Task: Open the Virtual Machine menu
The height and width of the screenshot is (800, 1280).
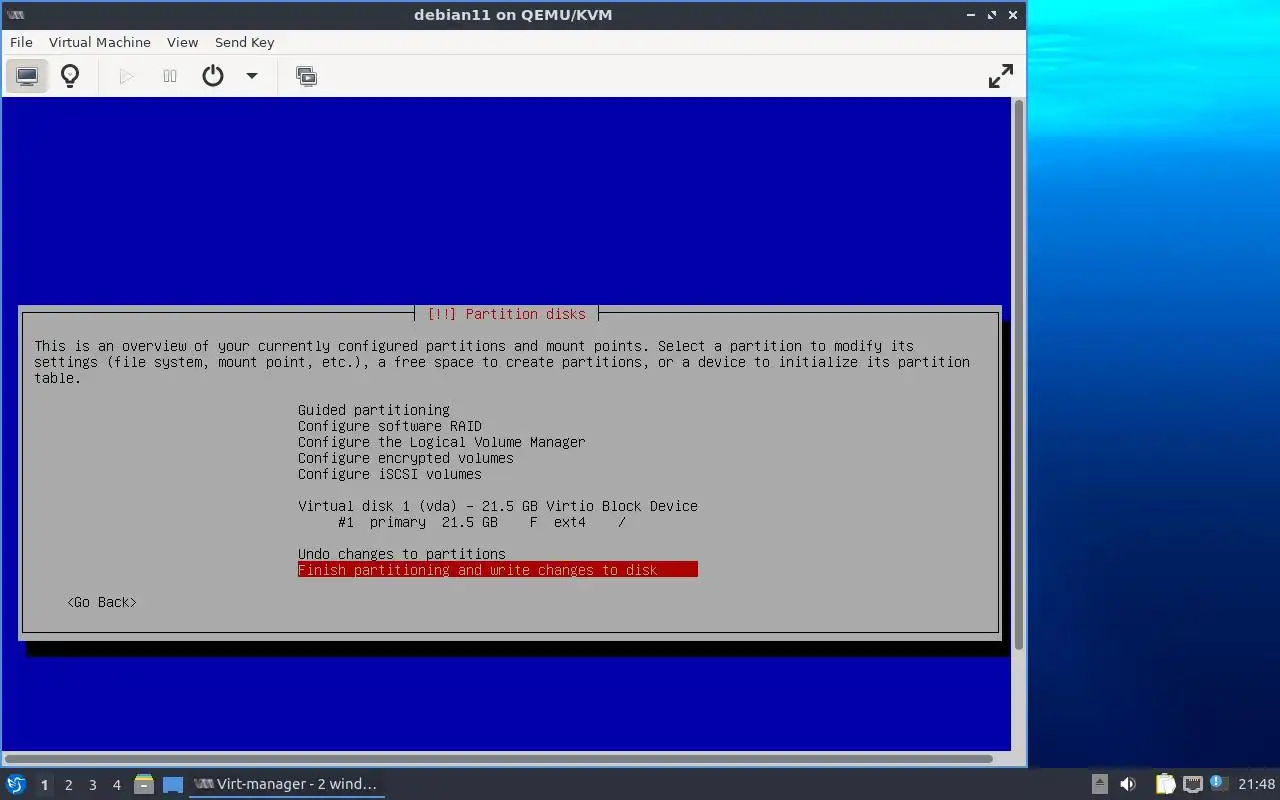Action: click(100, 42)
